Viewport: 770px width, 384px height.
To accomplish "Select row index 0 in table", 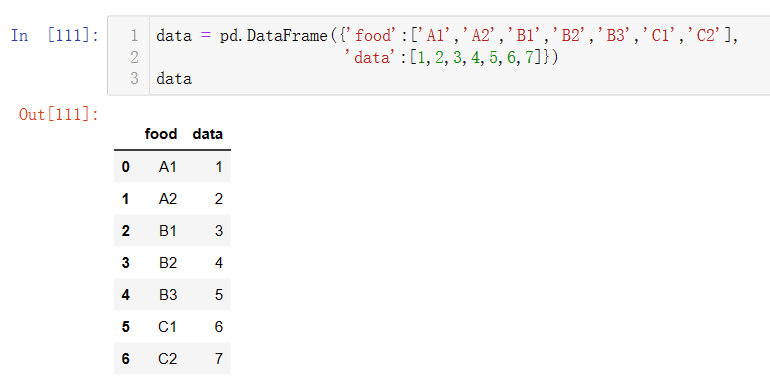I will click(x=126, y=167).
